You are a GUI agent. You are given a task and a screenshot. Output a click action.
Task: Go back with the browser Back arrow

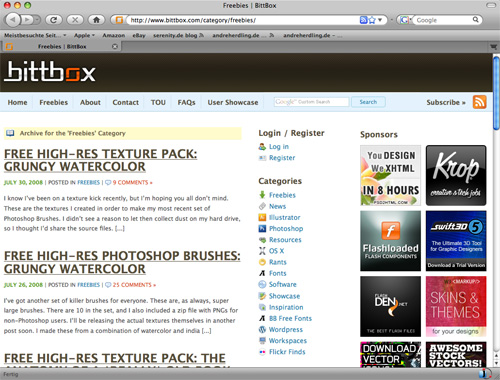[x=13, y=20]
